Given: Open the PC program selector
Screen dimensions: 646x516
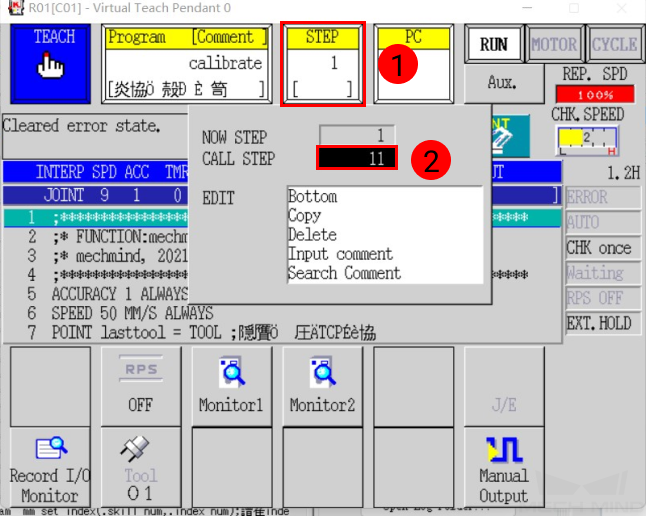Looking at the screenshot, I should (414, 63).
